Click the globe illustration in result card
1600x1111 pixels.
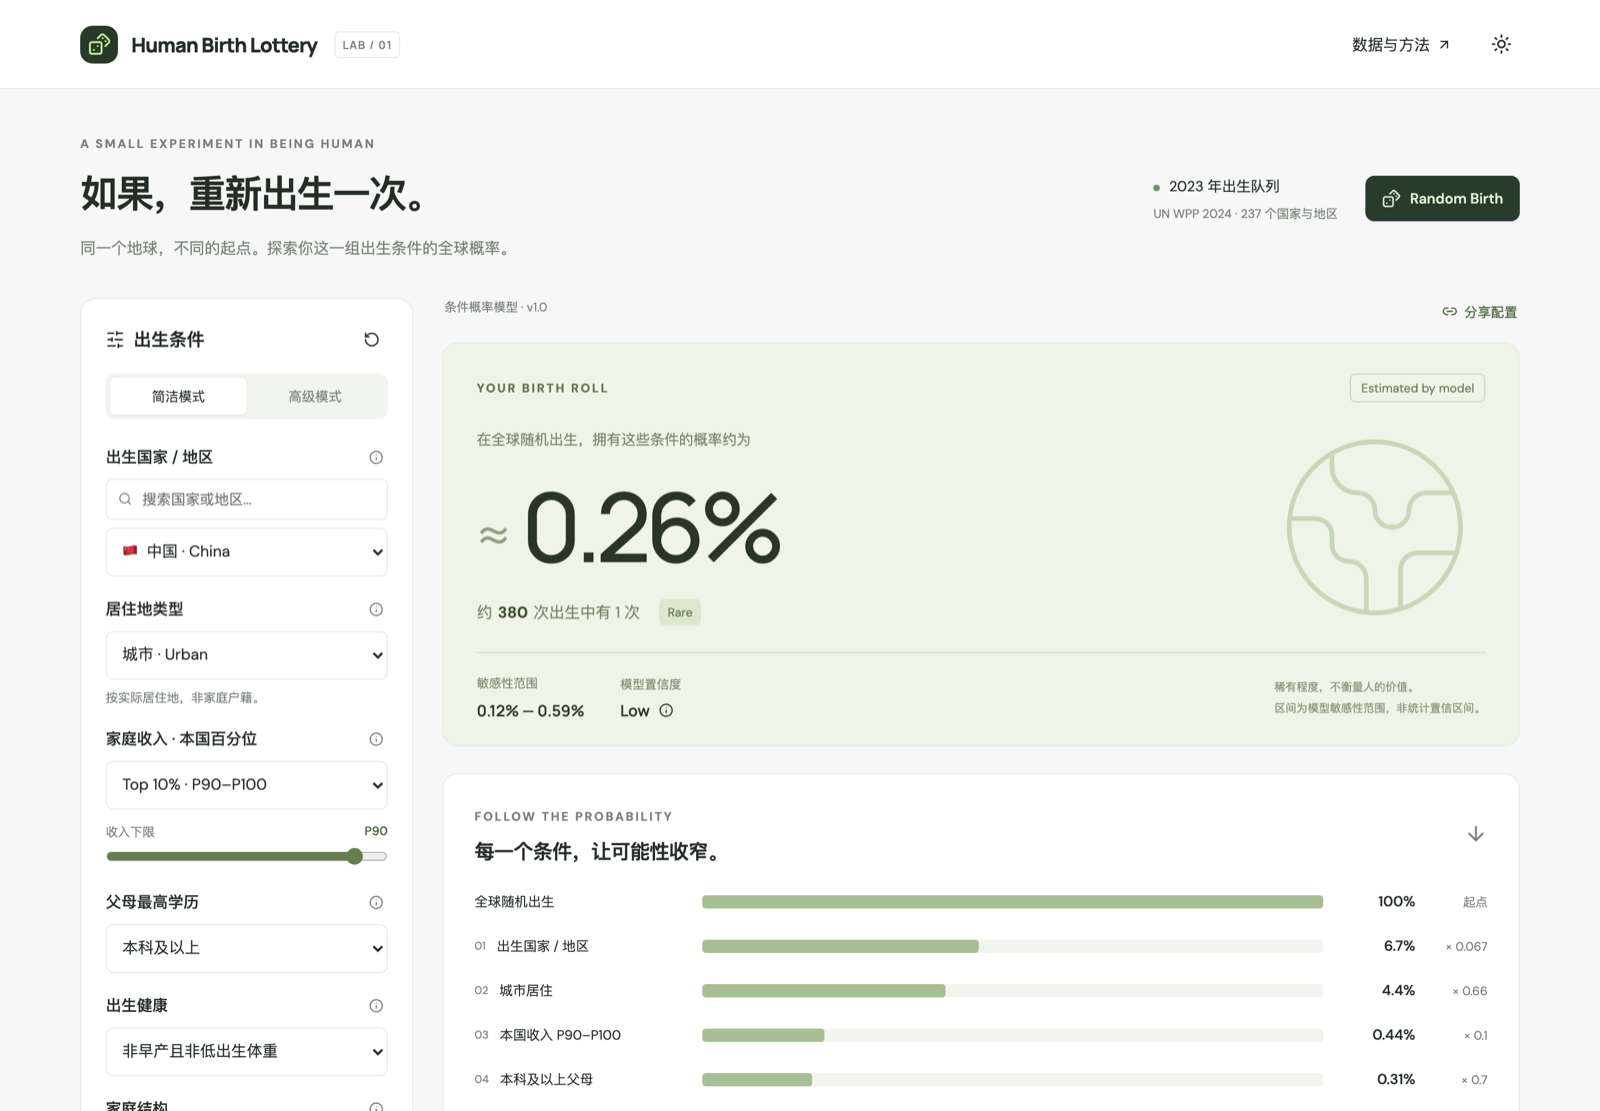(1374, 527)
